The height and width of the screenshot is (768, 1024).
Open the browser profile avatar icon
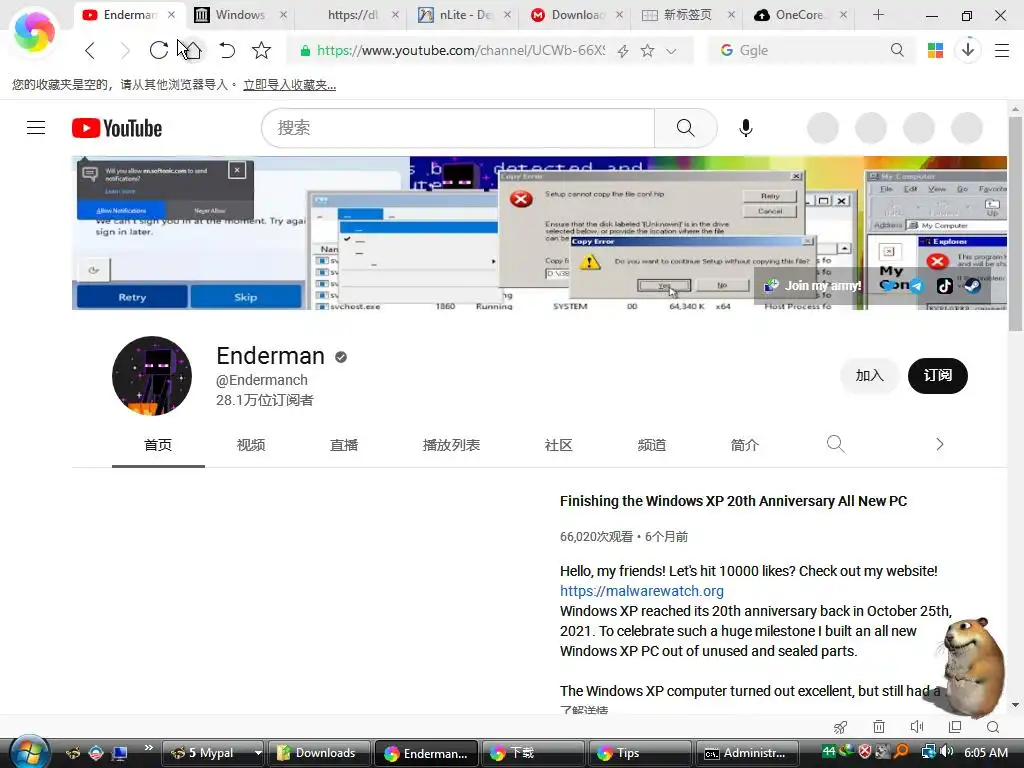[34, 33]
